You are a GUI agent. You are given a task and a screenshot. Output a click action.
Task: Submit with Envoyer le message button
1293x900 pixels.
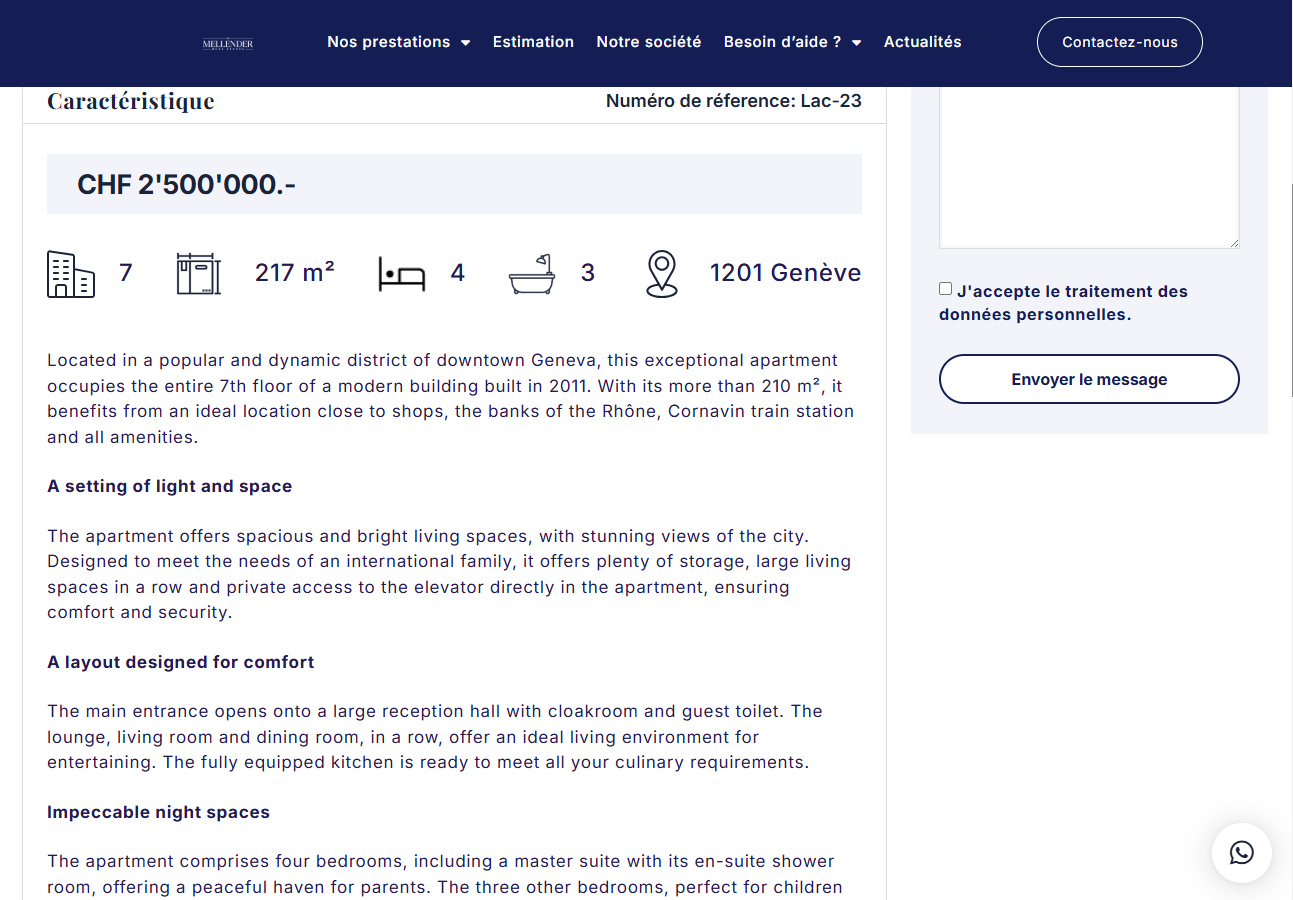(x=1089, y=379)
